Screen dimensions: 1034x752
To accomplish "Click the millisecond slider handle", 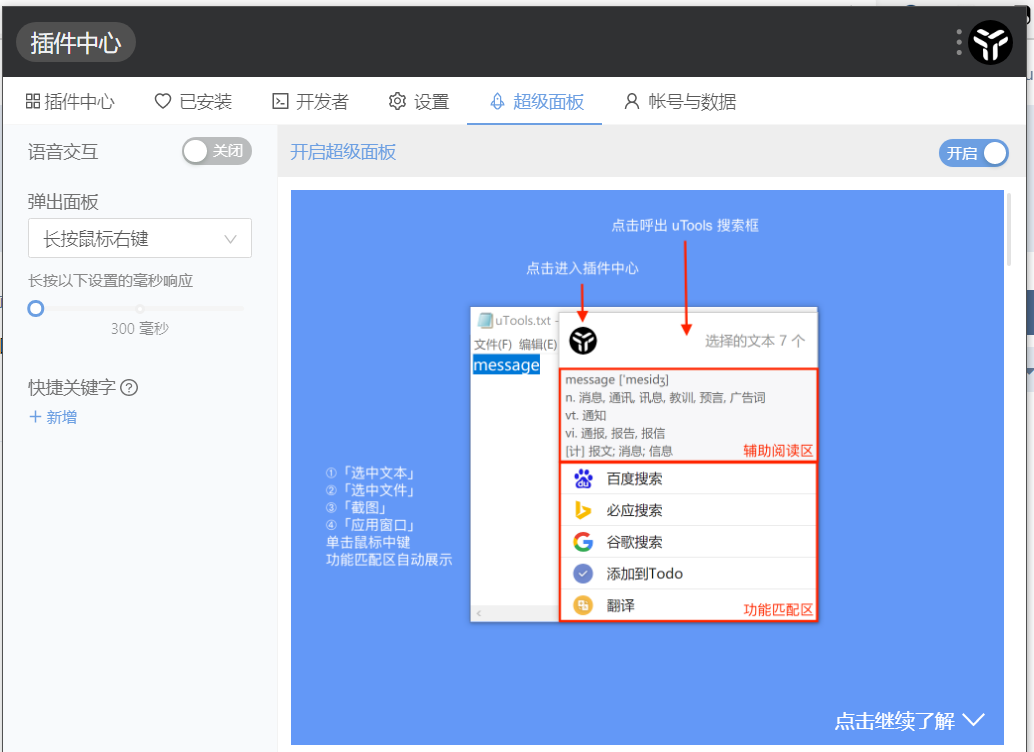I will (36, 308).
